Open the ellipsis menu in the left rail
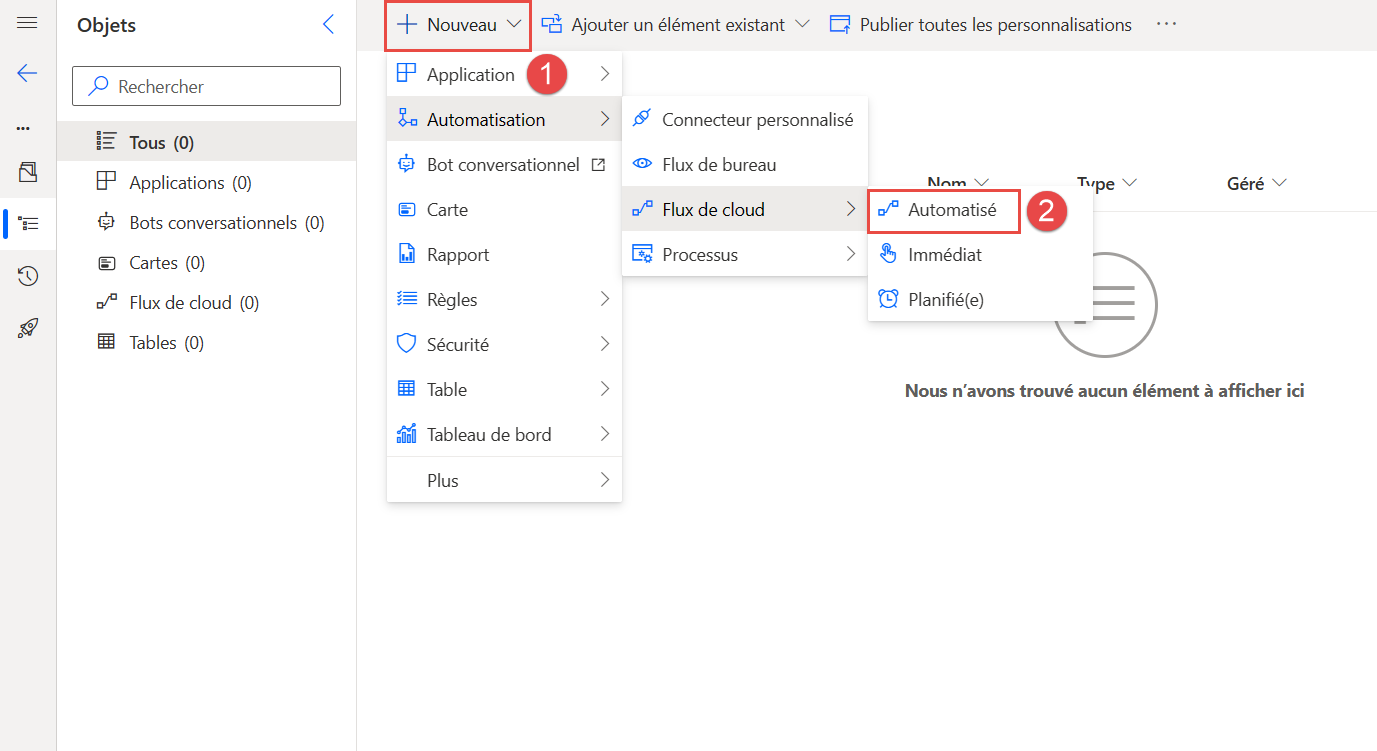 27,127
